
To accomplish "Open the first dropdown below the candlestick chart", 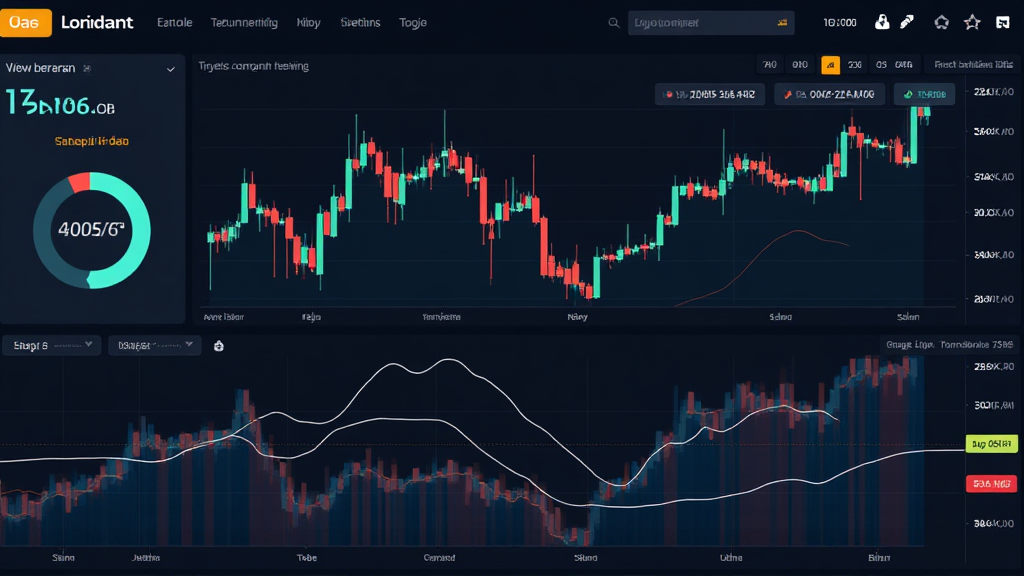I will [51, 346].
